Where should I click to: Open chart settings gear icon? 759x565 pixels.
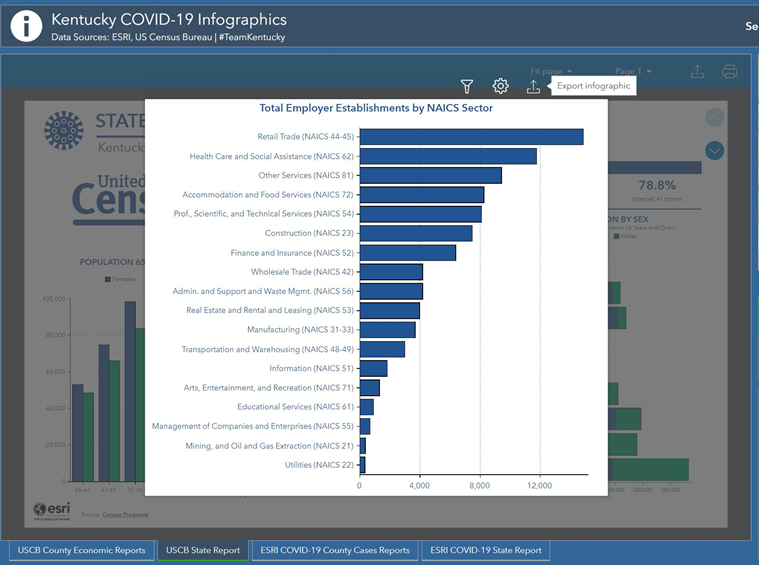coord(500,87)
